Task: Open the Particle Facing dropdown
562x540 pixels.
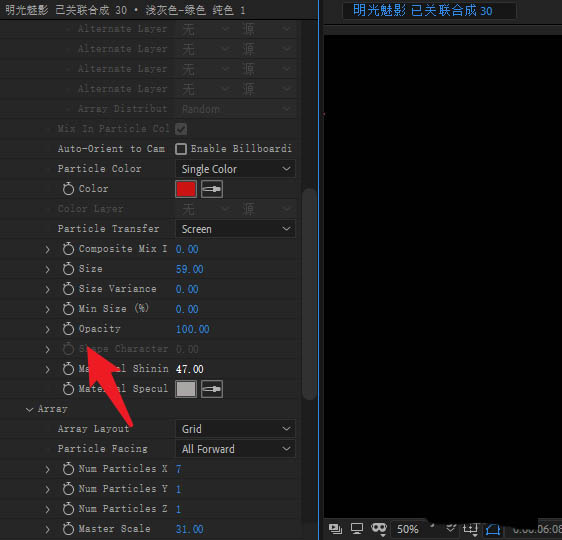Action: point(235,449)
